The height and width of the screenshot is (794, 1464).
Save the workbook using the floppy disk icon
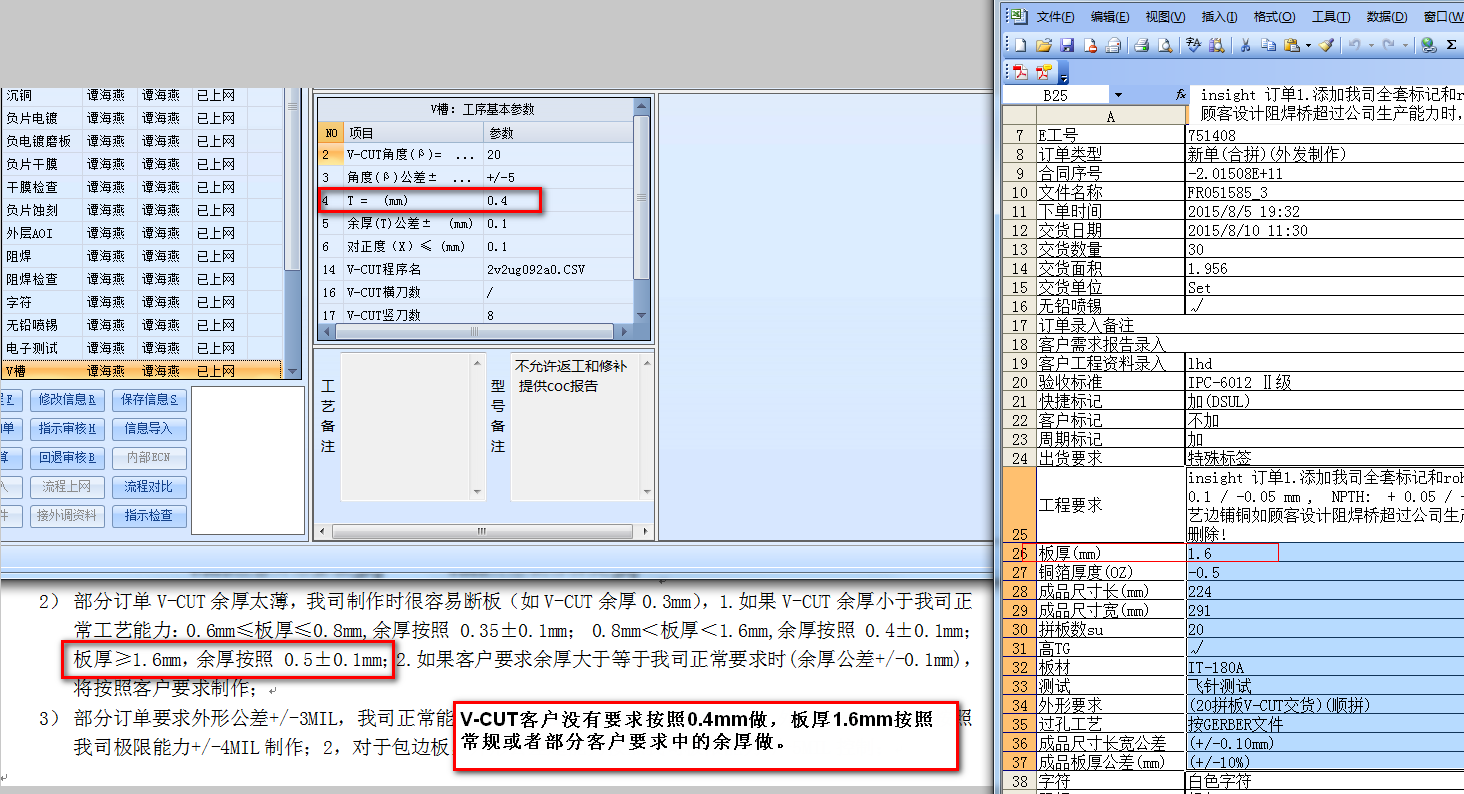tap(1066, 45)
